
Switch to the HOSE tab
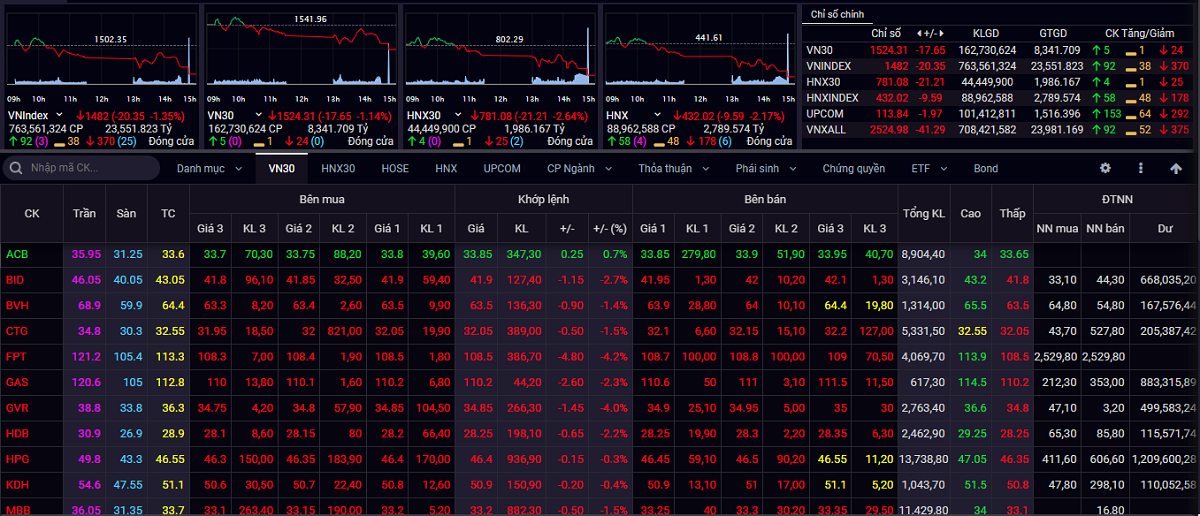[x=395, y=168]
